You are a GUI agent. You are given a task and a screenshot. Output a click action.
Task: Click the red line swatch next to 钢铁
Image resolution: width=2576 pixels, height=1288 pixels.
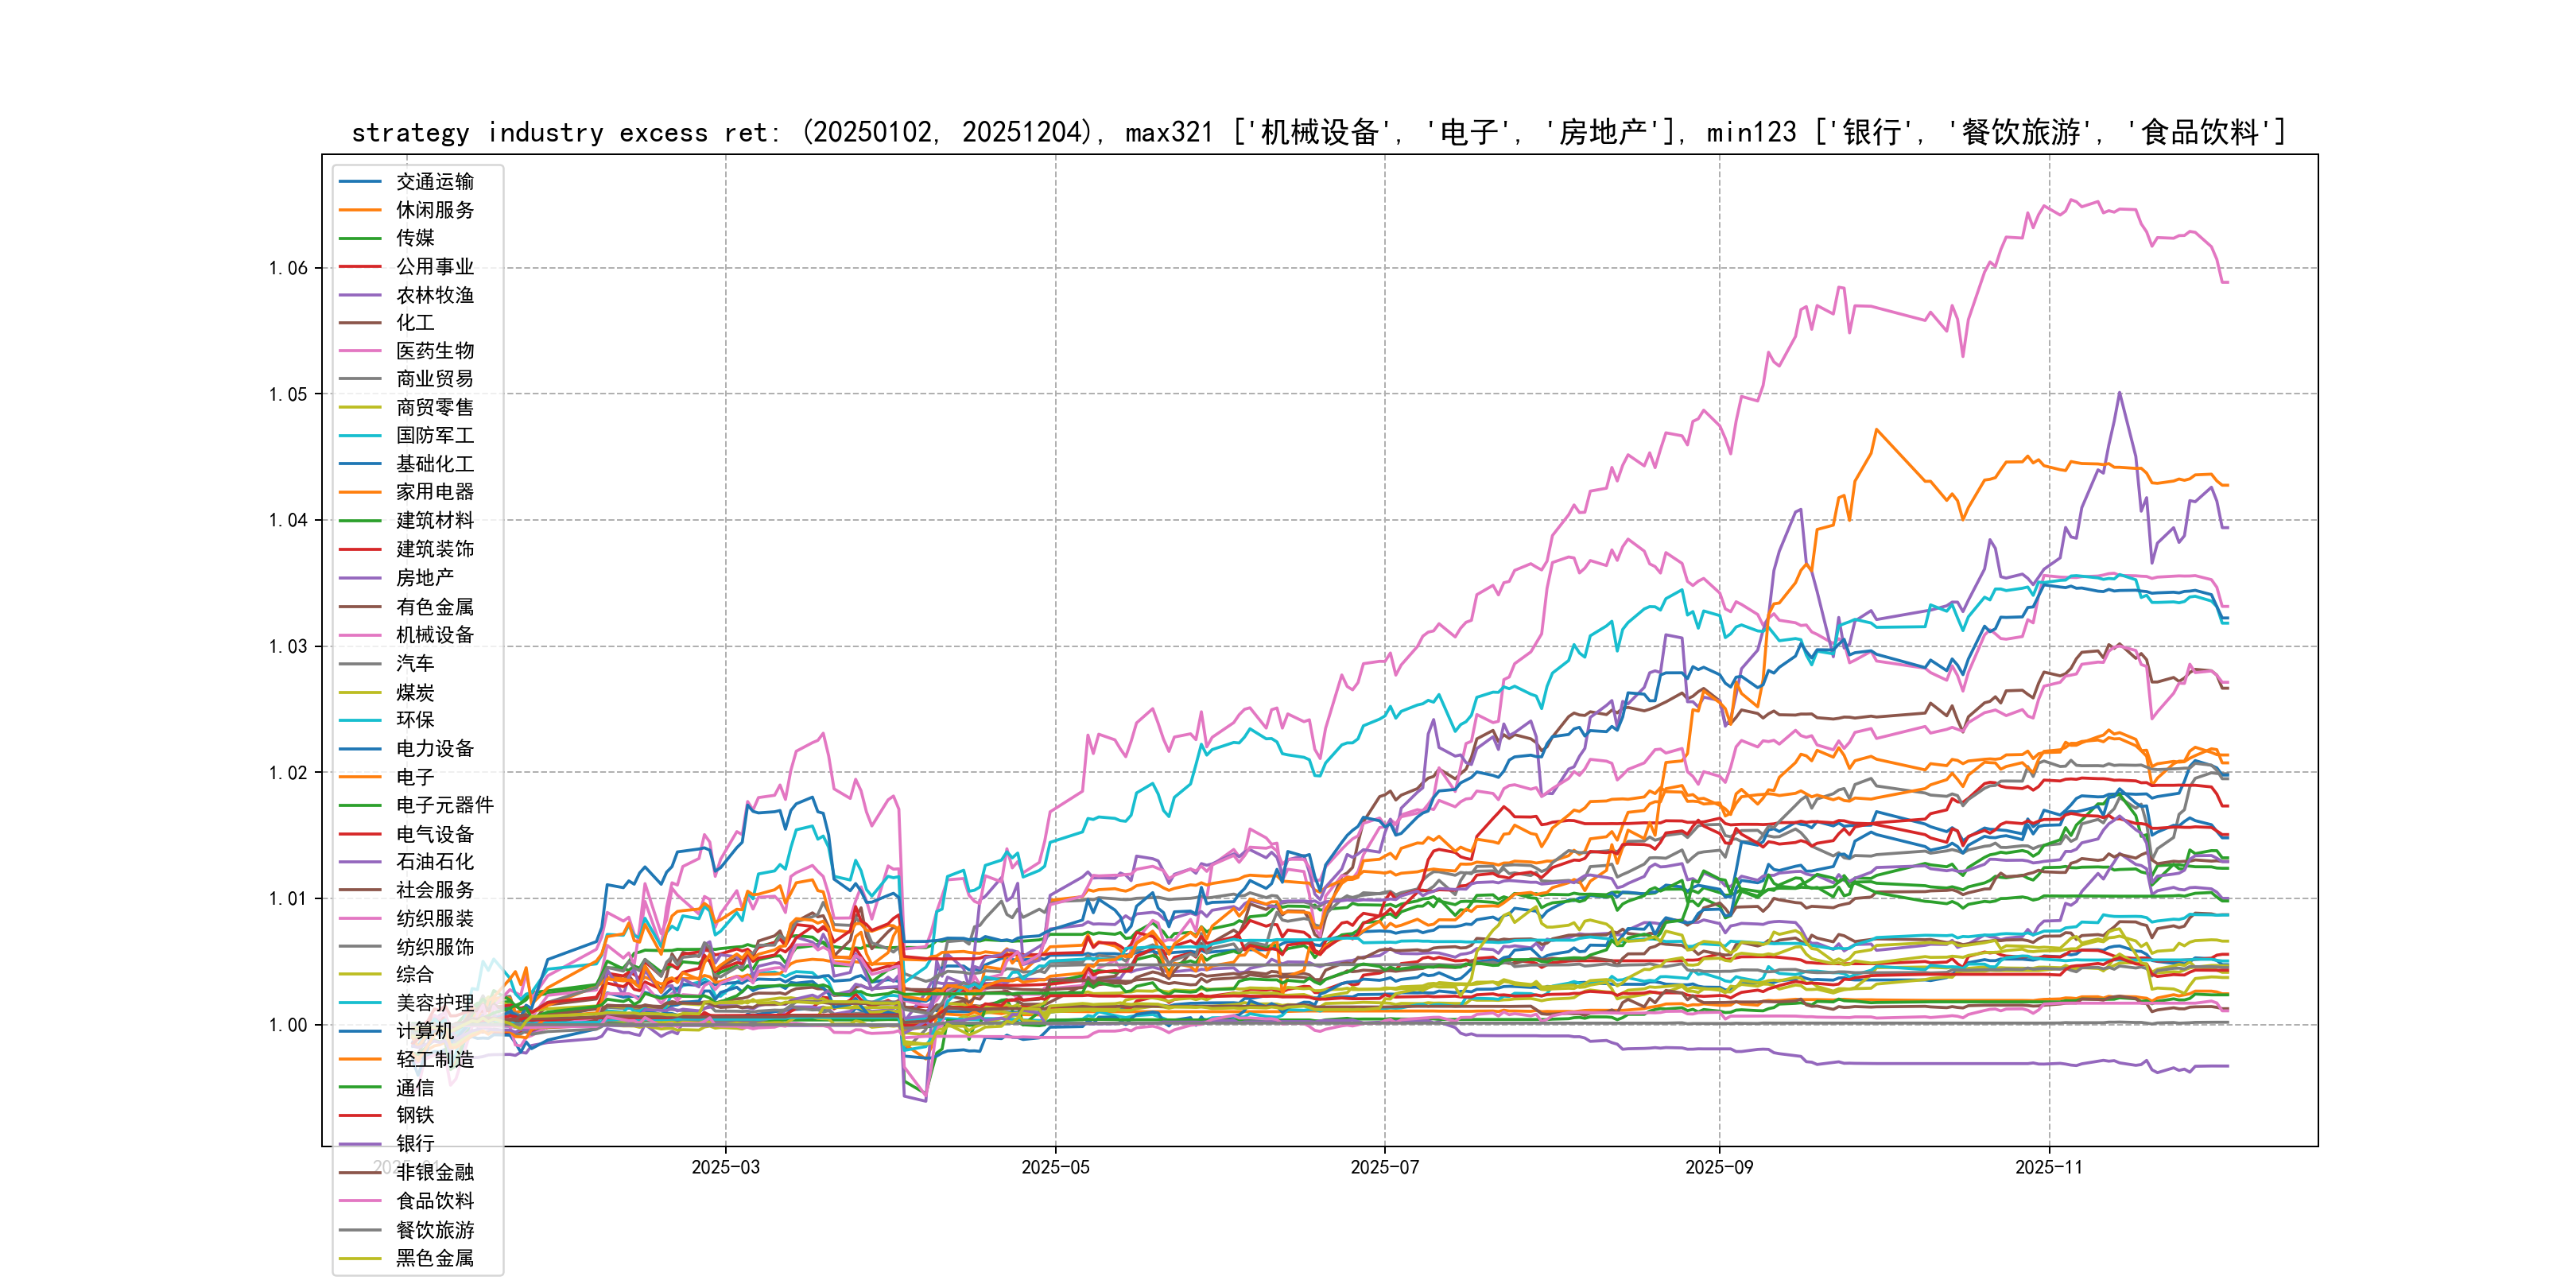click(360, 1115)
